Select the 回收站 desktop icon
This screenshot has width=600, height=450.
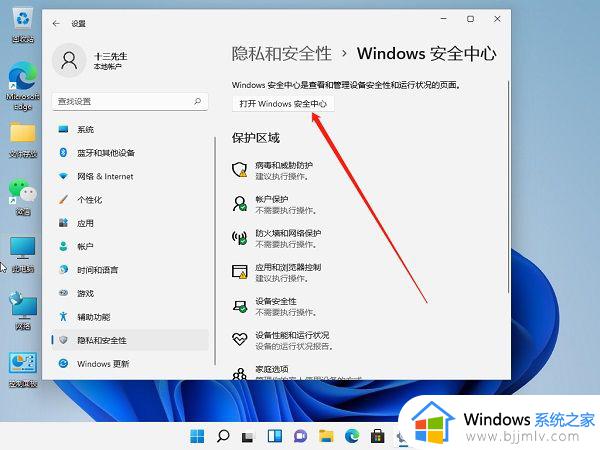point(21,24)
